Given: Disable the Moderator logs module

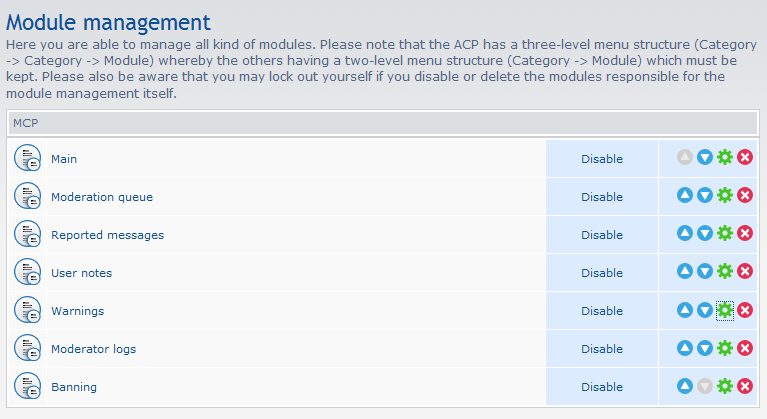Looking at the screenshot, I should pos(602,349).
